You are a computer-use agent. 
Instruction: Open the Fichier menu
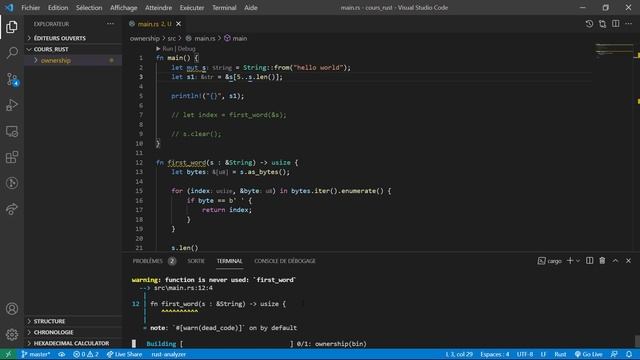[31, 7]
